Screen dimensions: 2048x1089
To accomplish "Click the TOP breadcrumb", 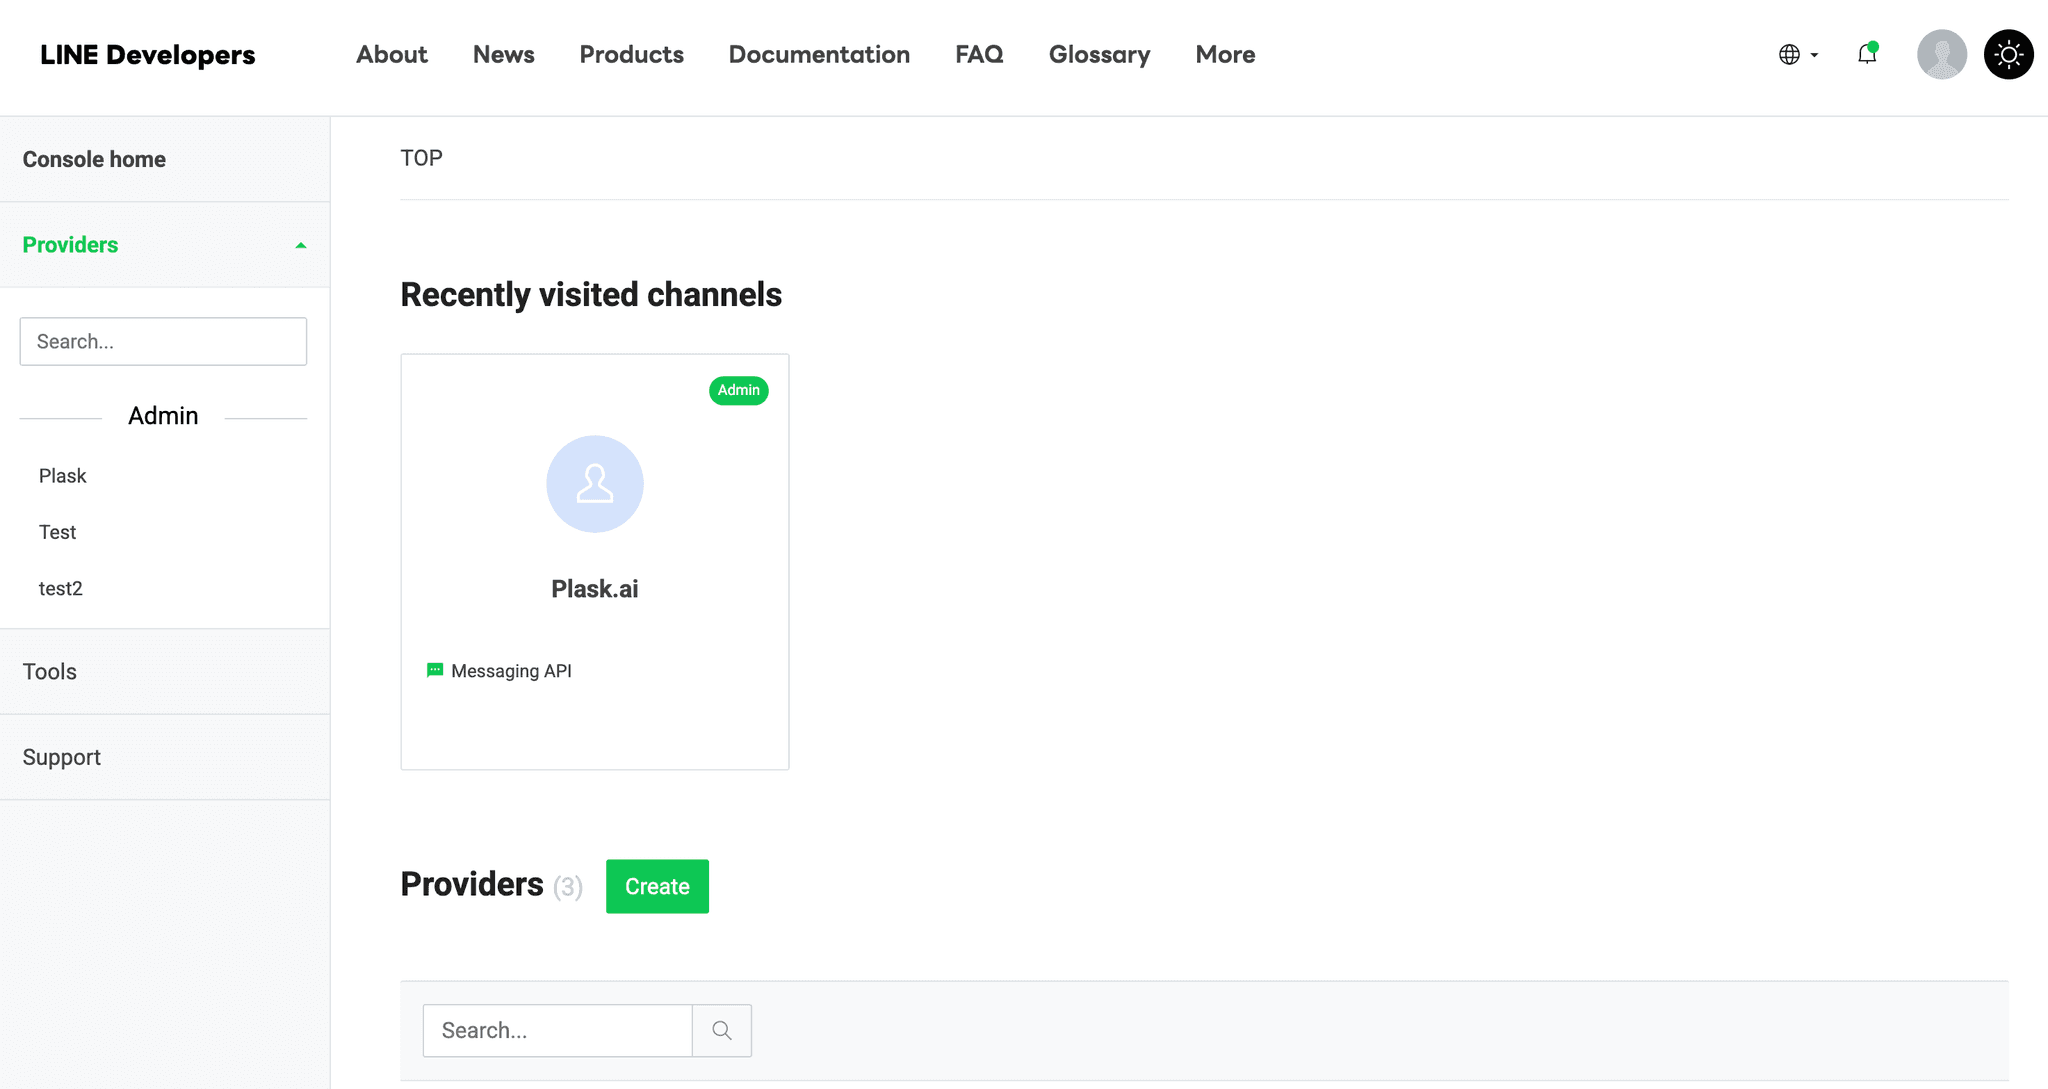I will click(x=421, y=158).
